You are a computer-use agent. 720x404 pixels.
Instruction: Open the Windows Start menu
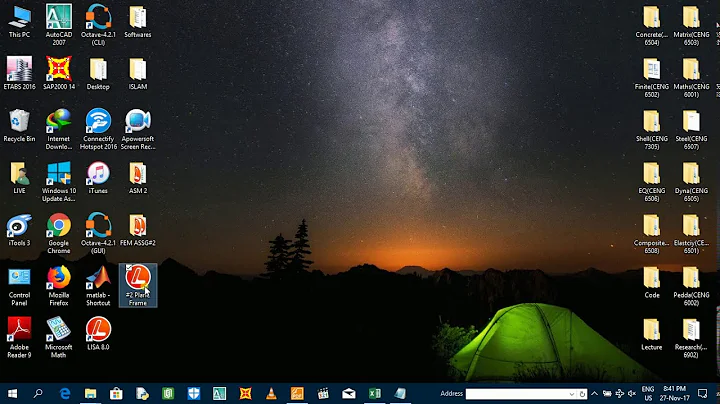tap(12, 393)
